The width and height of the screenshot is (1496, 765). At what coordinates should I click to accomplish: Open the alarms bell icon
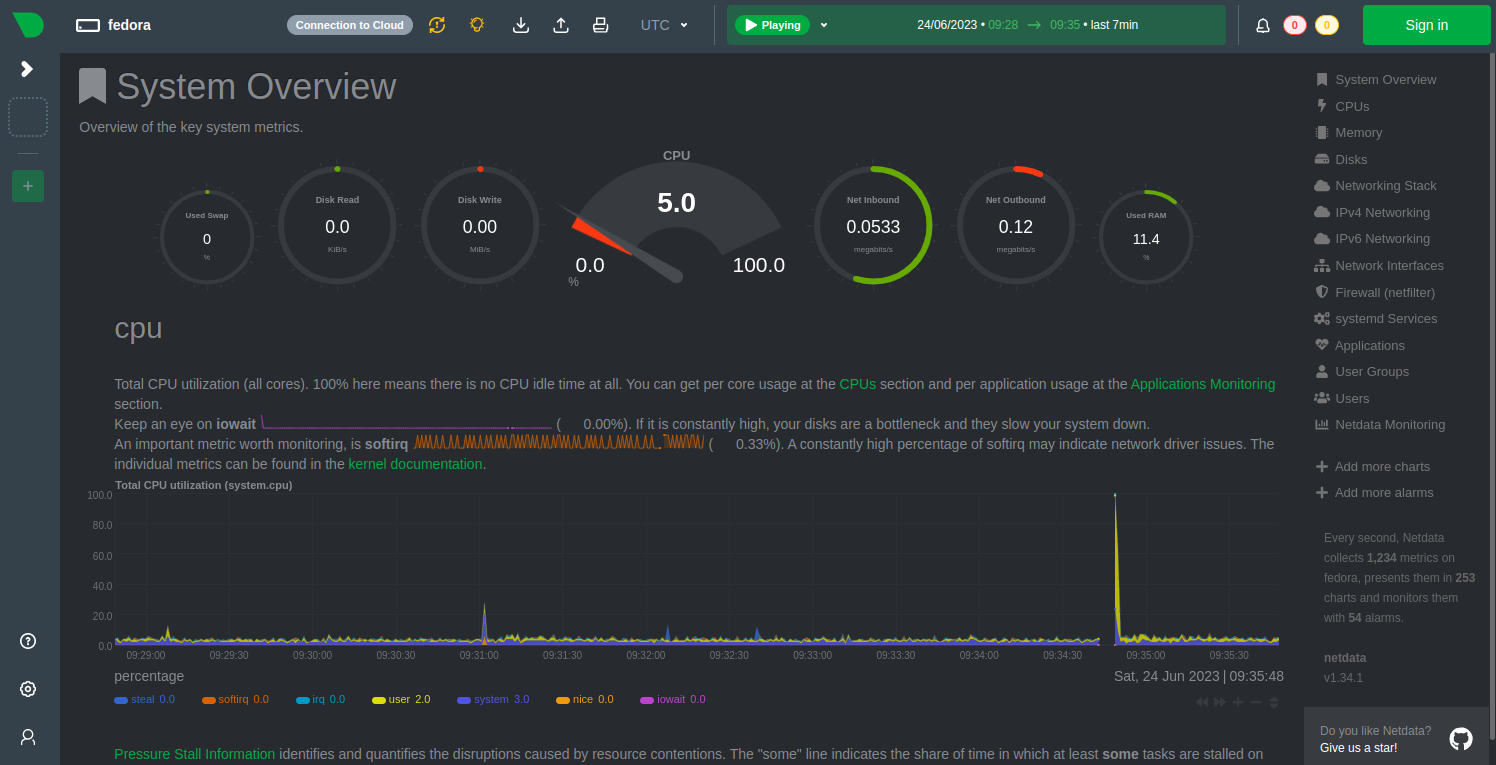click(x=1263, y=26)
